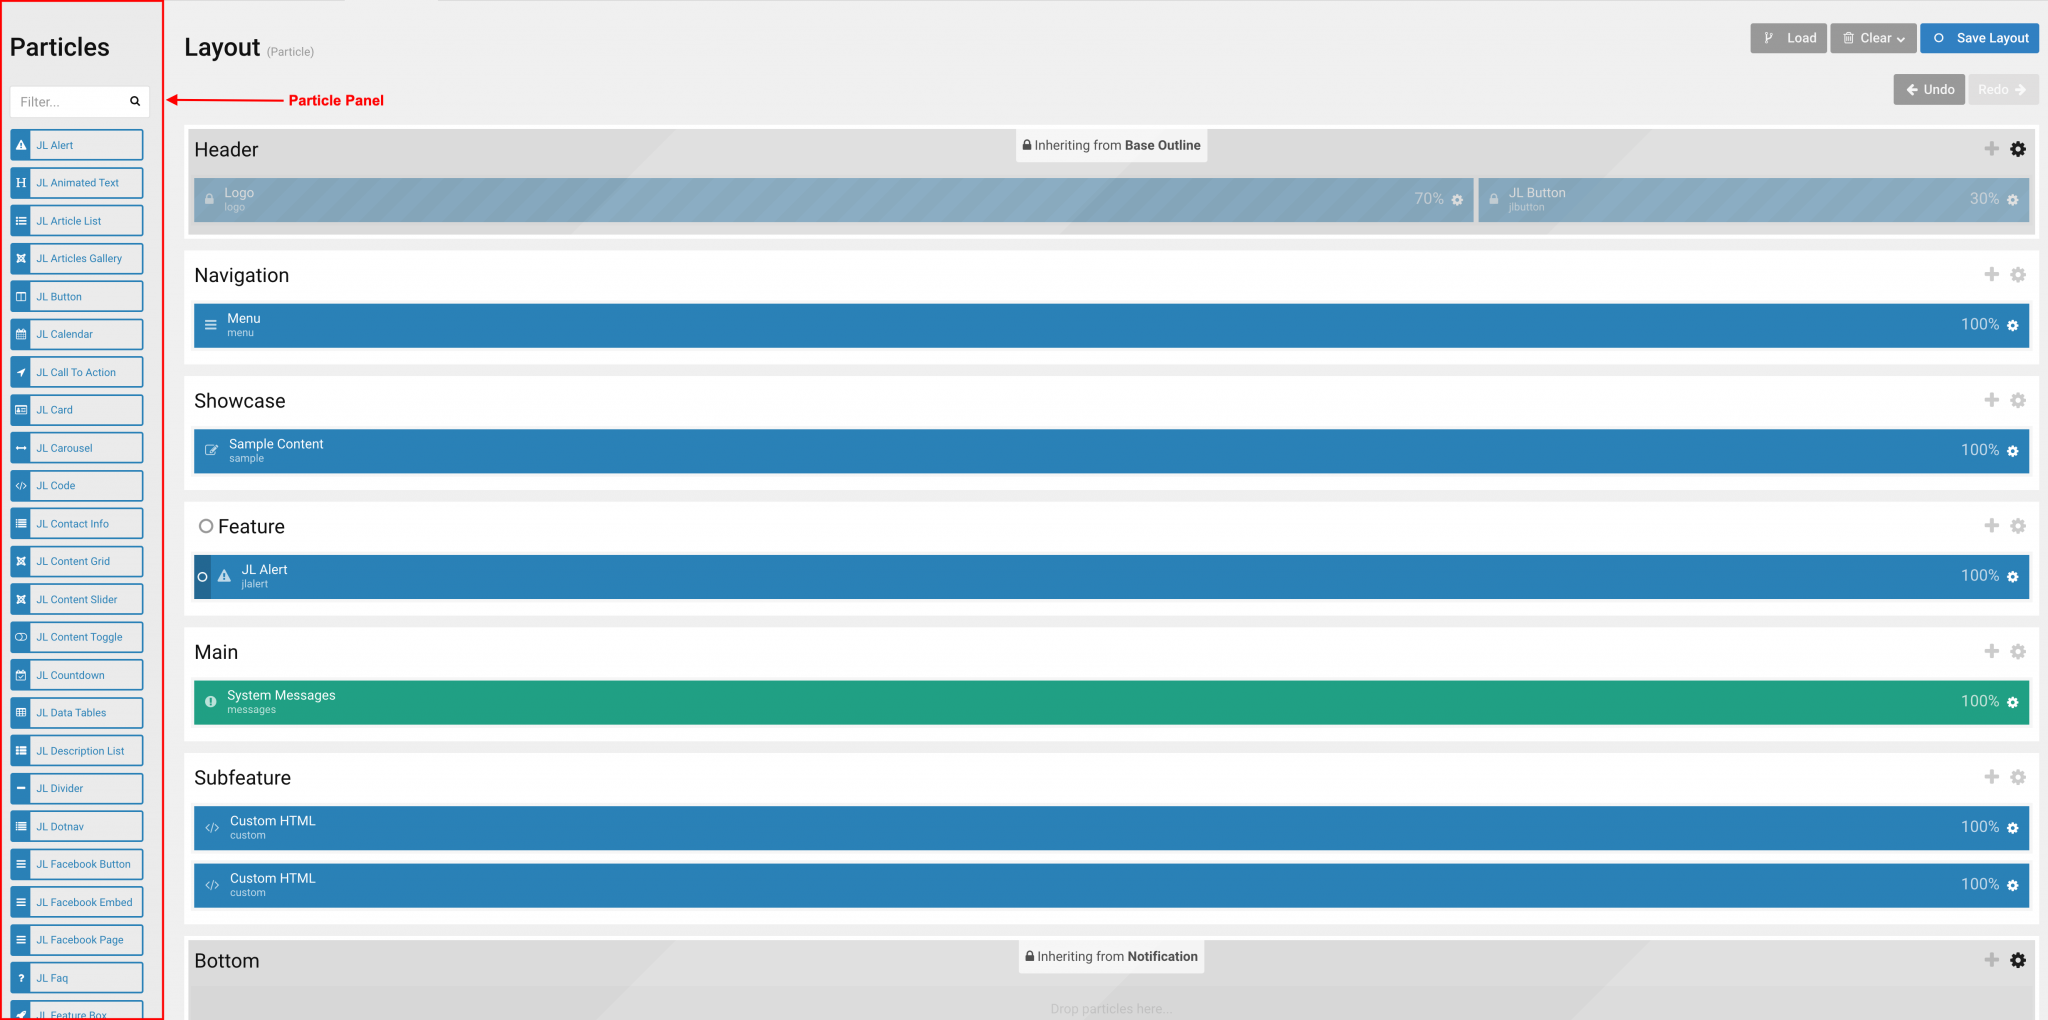Screen dimensions: 2048x1020
Task: Click the Inheriting from Notification badge
Action: coord(1110,956)
